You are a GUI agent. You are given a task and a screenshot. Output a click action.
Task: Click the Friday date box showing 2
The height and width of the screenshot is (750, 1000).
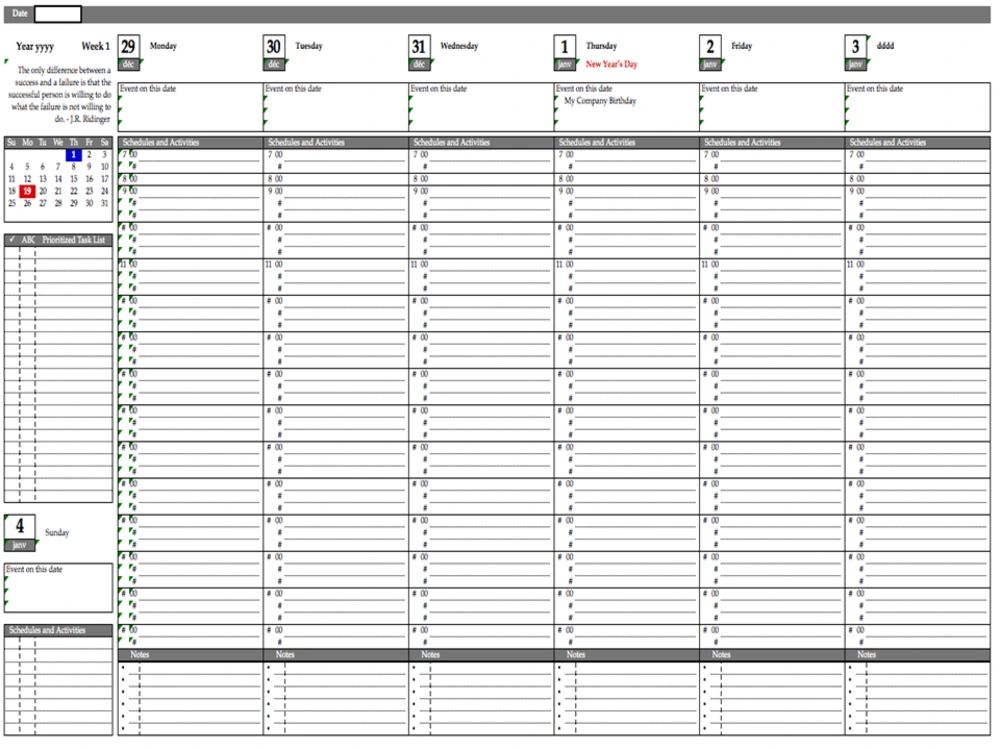710,47
